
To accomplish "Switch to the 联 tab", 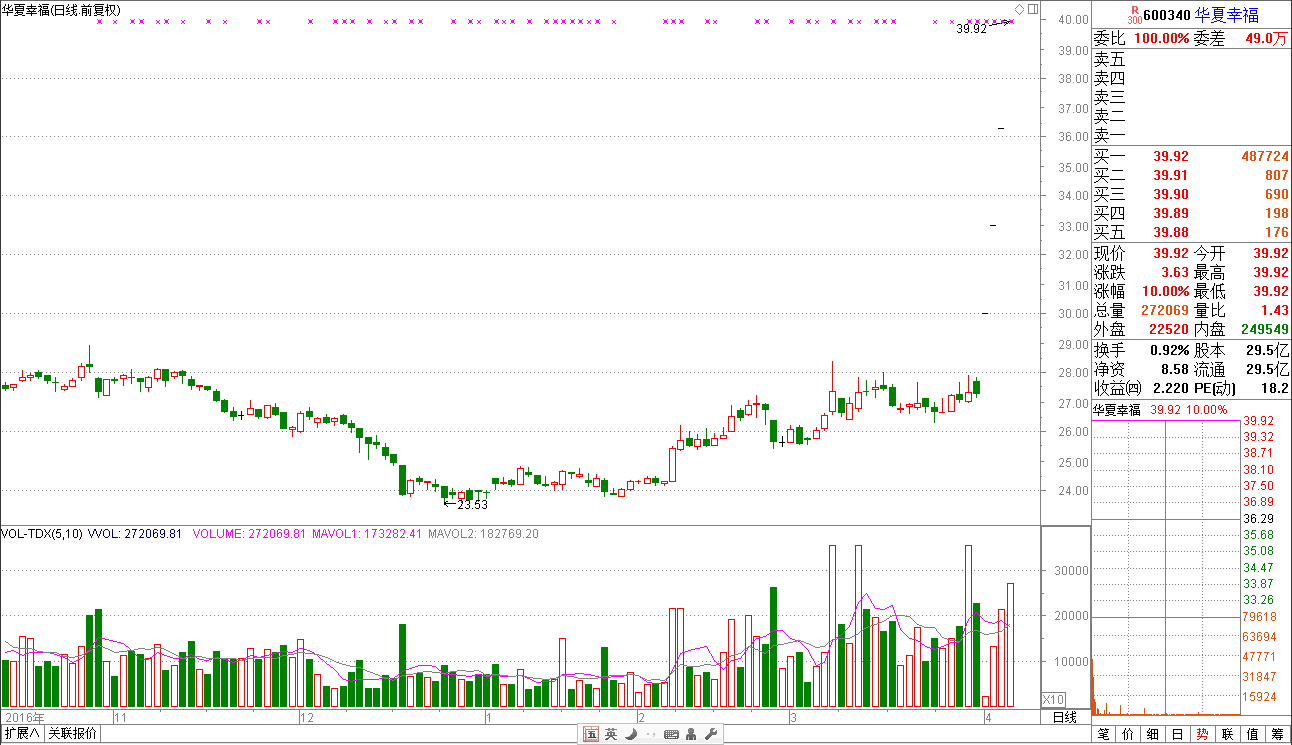I will coord(1228,735).
